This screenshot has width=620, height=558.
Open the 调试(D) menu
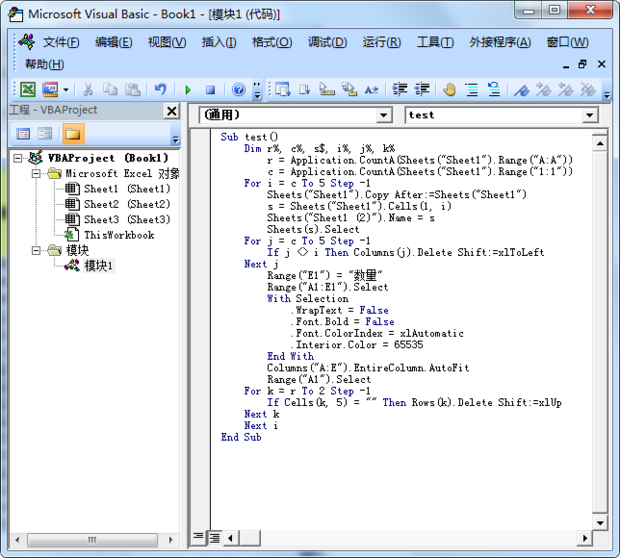tap(327, 42)
